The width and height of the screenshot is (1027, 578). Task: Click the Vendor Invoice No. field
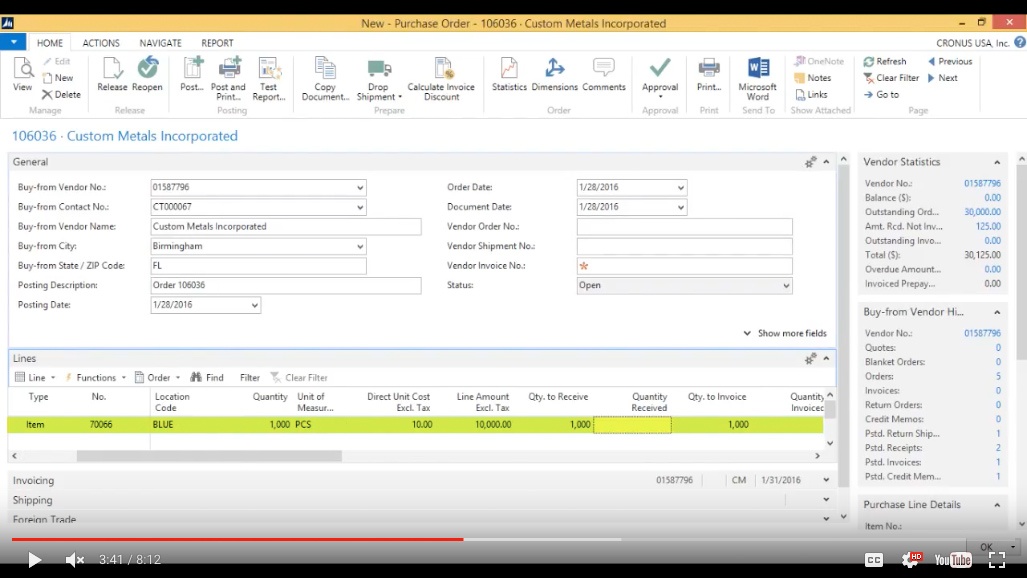point(684,266)
